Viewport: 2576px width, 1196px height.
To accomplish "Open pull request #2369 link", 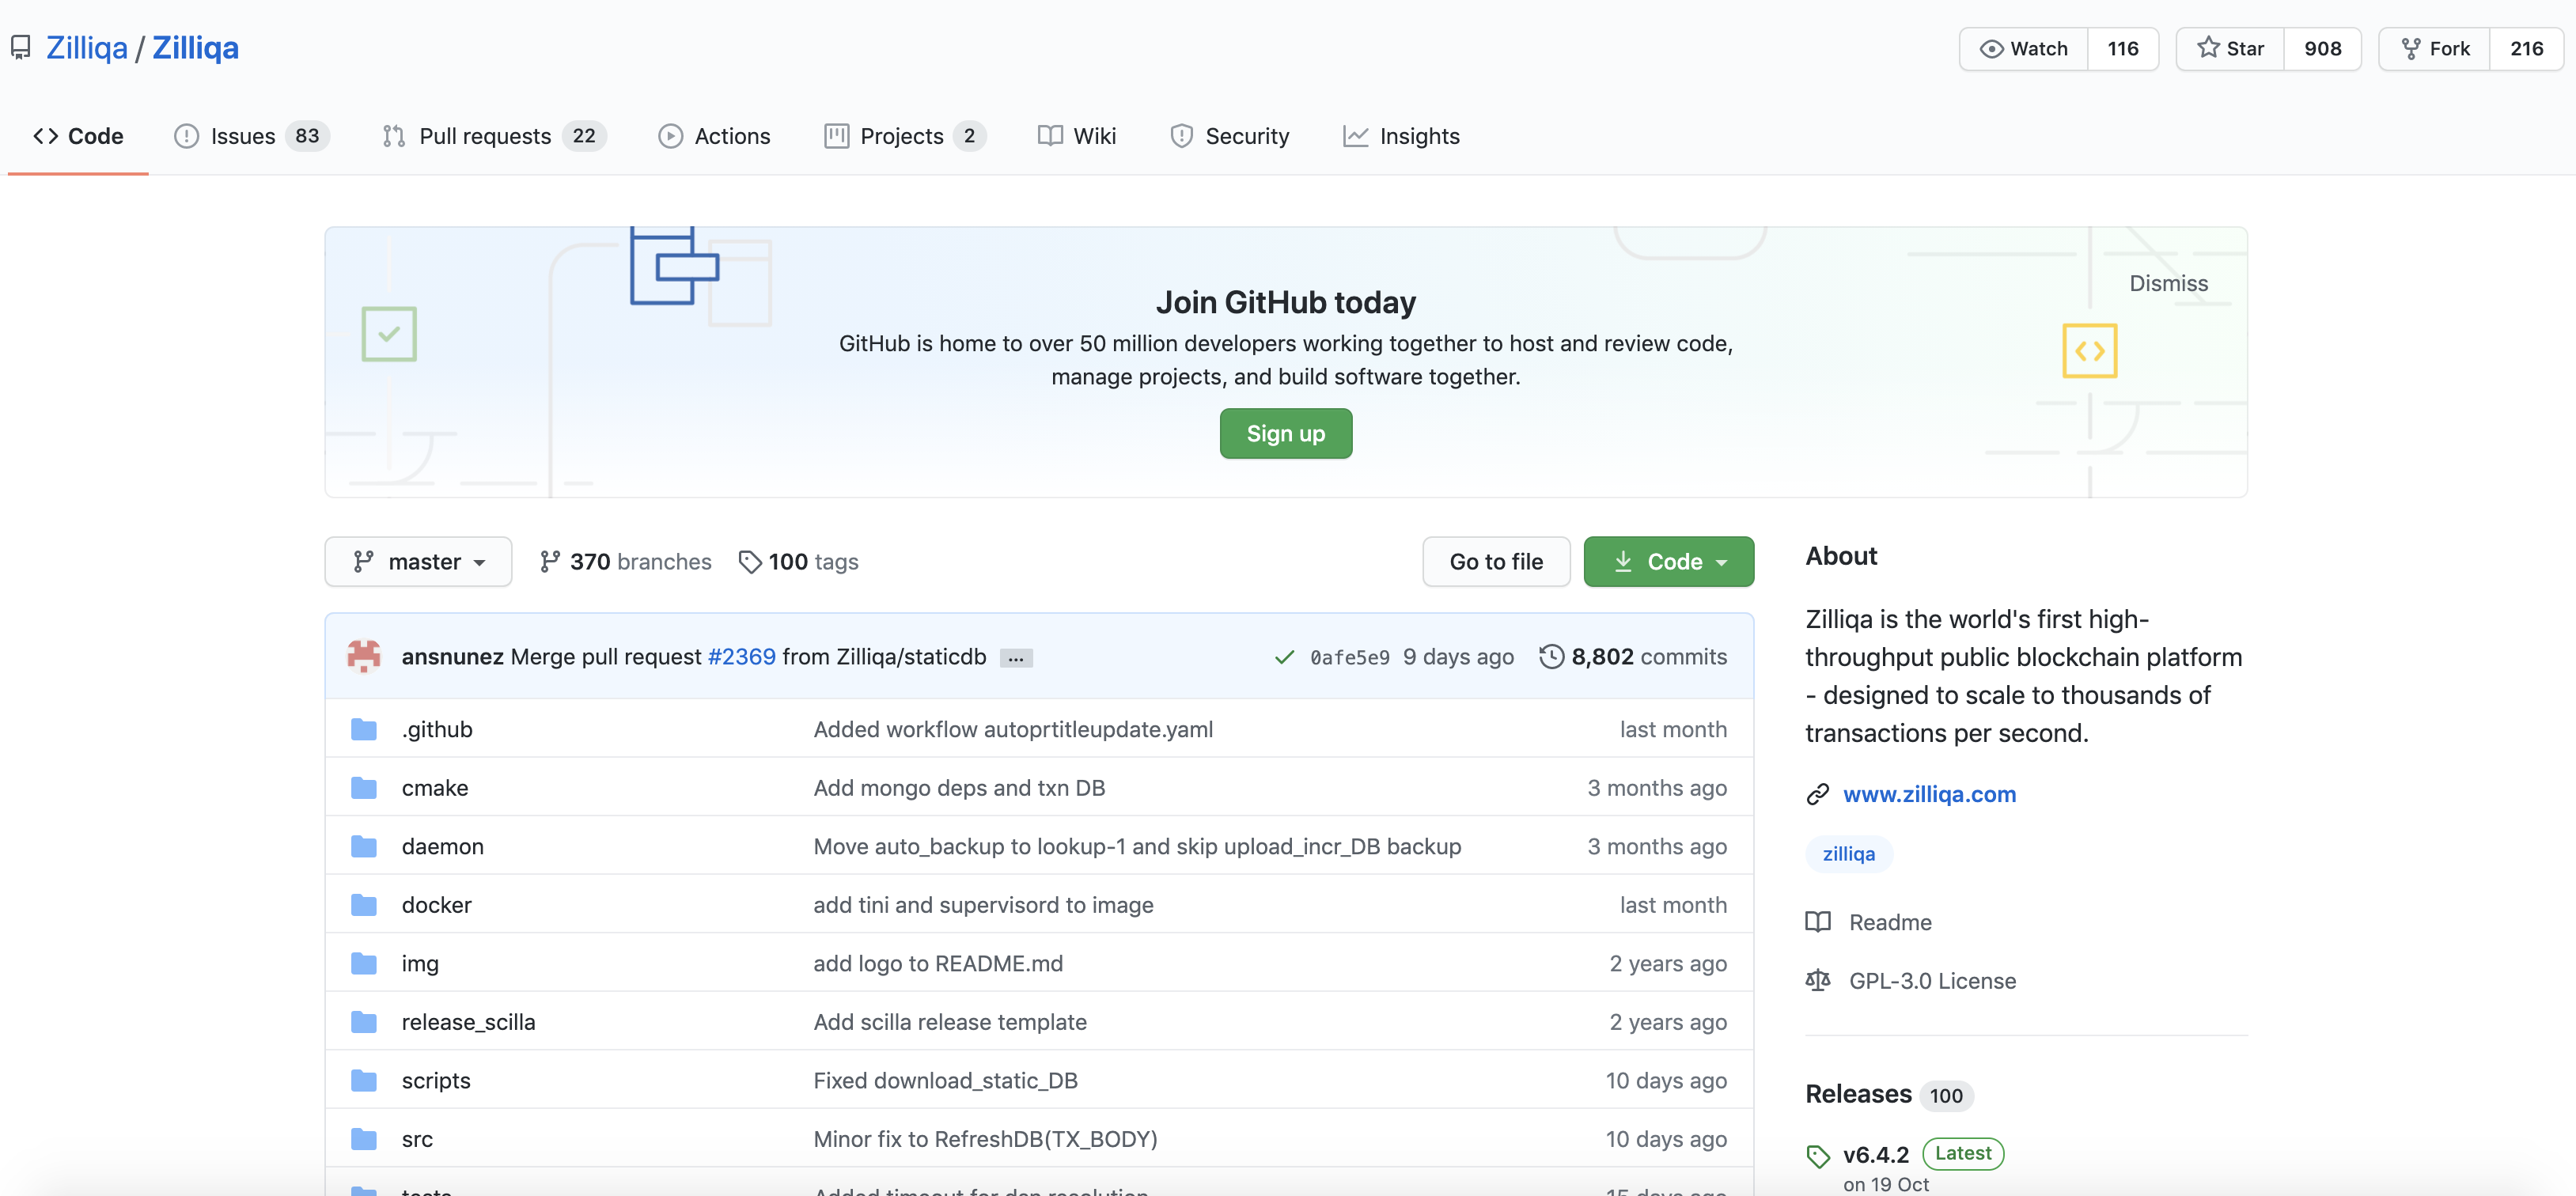I will (741, 657).
